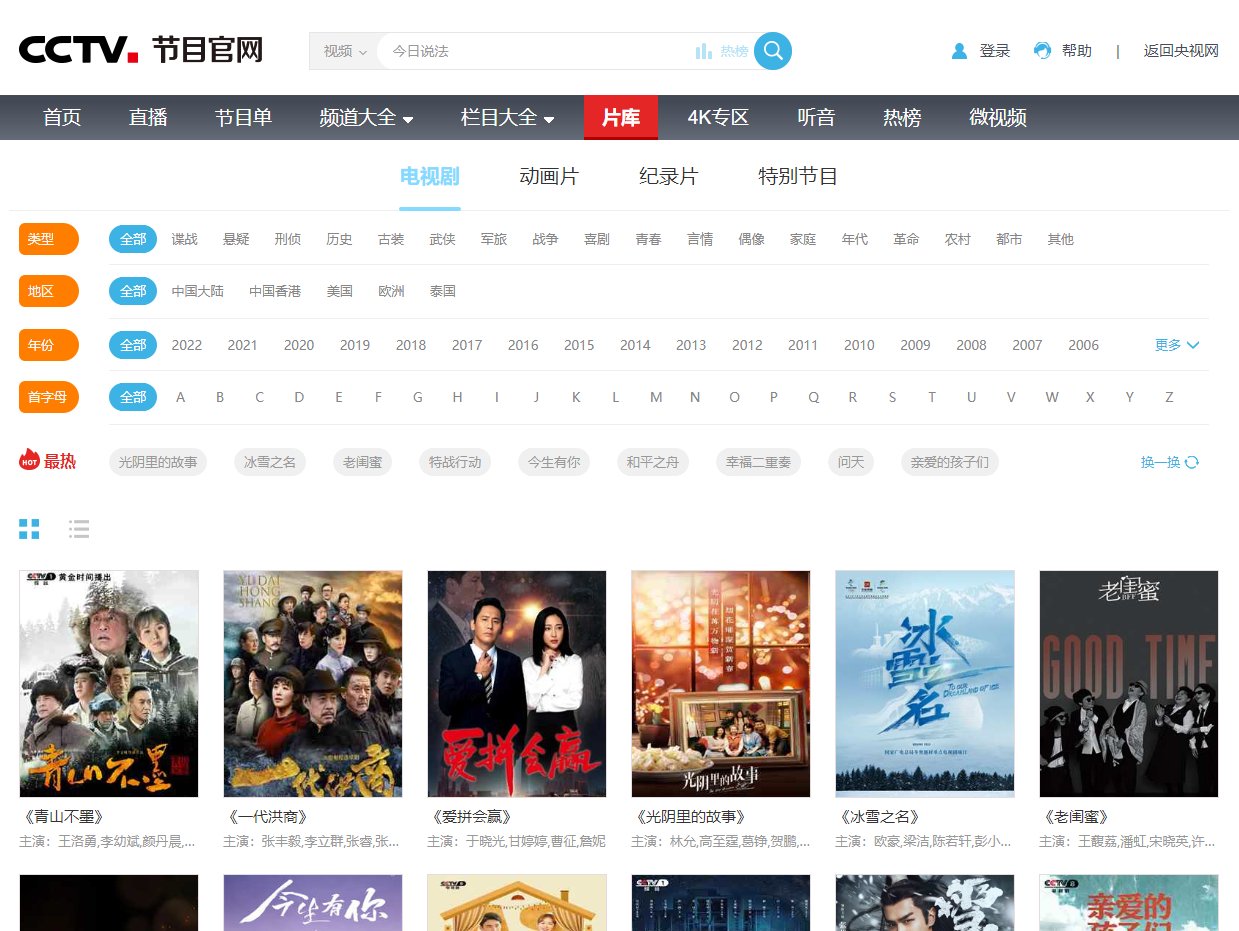Click the hot tag 光阴里的故事
Screen dimensions: 1239x931
click(x=158, y=462)
